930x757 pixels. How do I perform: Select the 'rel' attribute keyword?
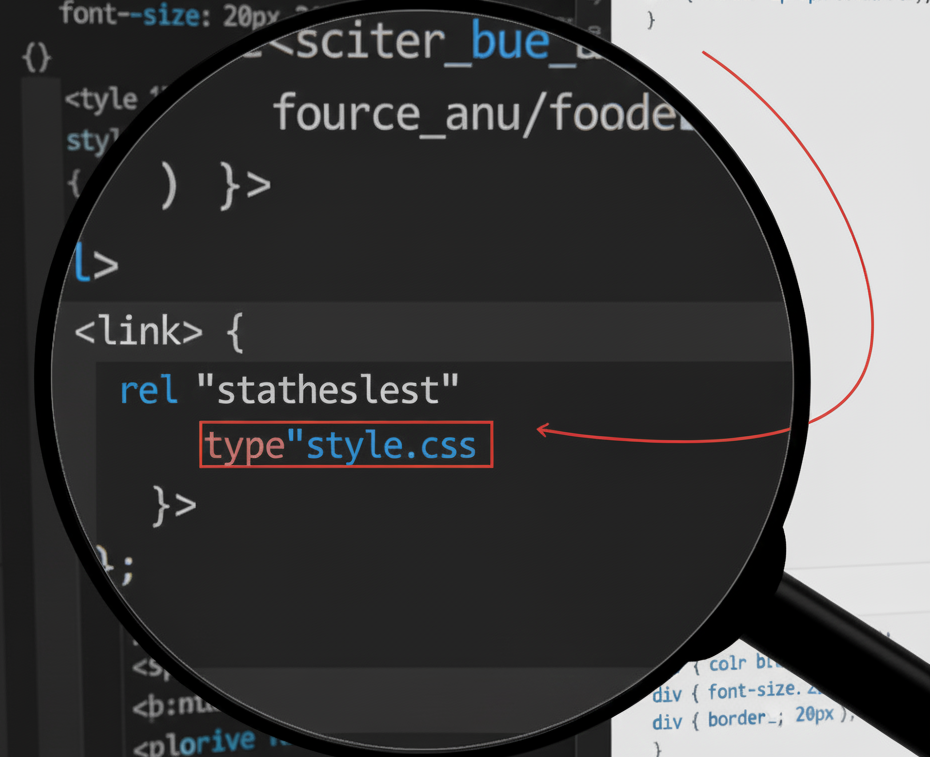(x=148, y=391)
